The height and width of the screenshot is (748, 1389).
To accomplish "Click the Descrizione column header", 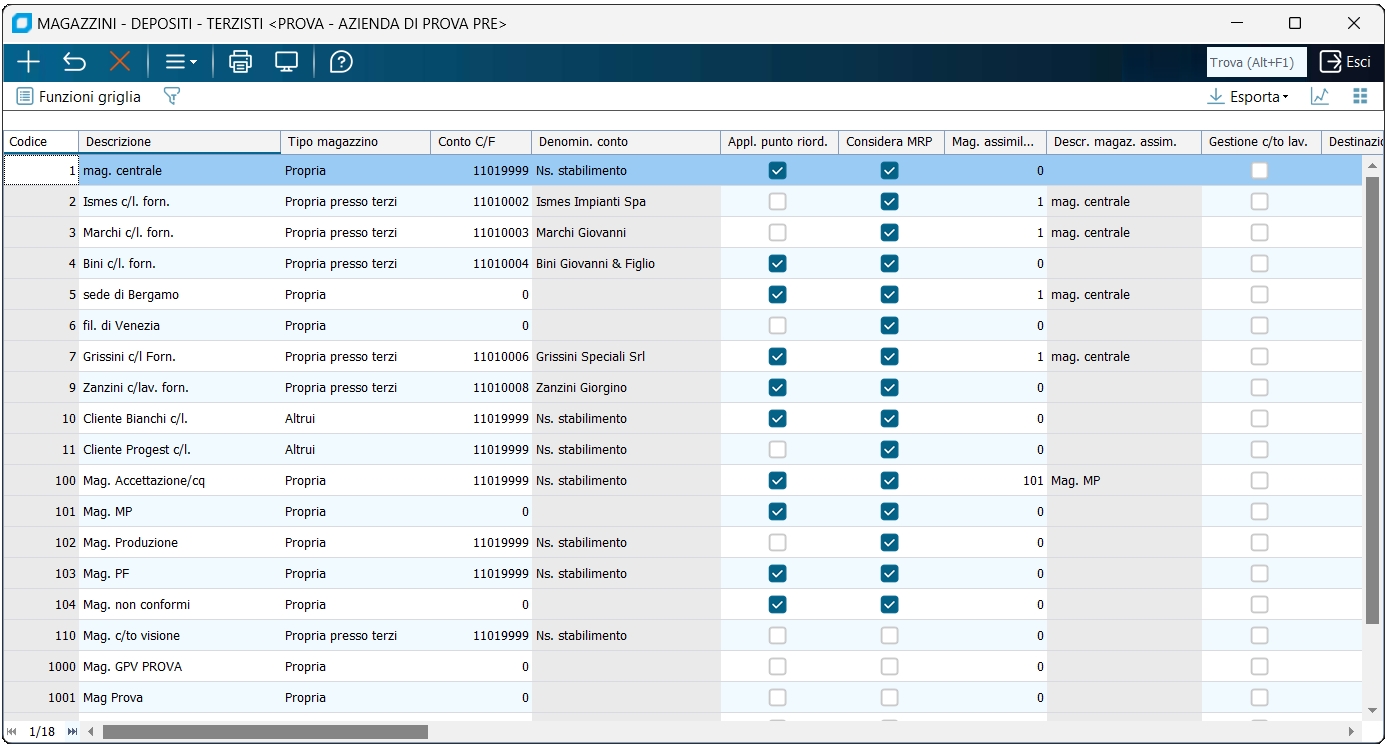I will pos(179,142).
